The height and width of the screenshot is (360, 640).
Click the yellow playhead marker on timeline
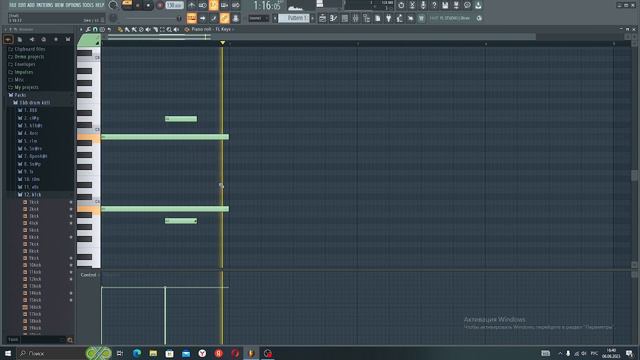tap(222, 42)
